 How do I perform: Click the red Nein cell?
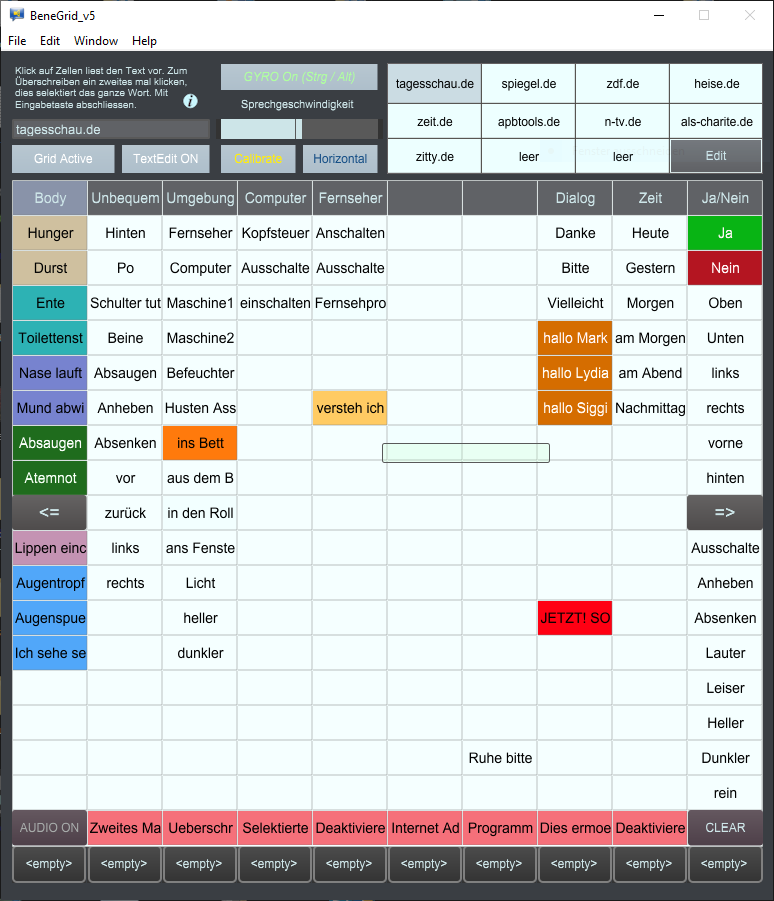[x=725, y=268]
